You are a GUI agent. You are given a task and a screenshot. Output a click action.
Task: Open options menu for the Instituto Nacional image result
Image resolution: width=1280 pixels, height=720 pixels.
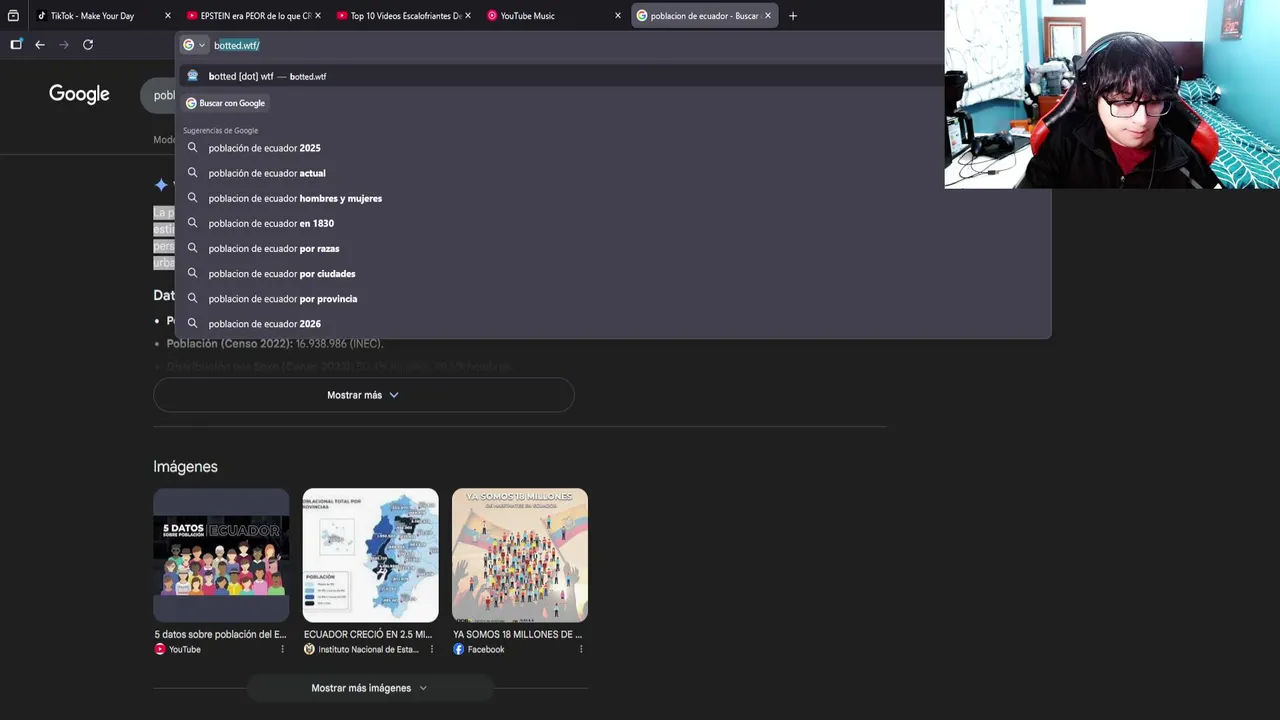pos(432,649)
